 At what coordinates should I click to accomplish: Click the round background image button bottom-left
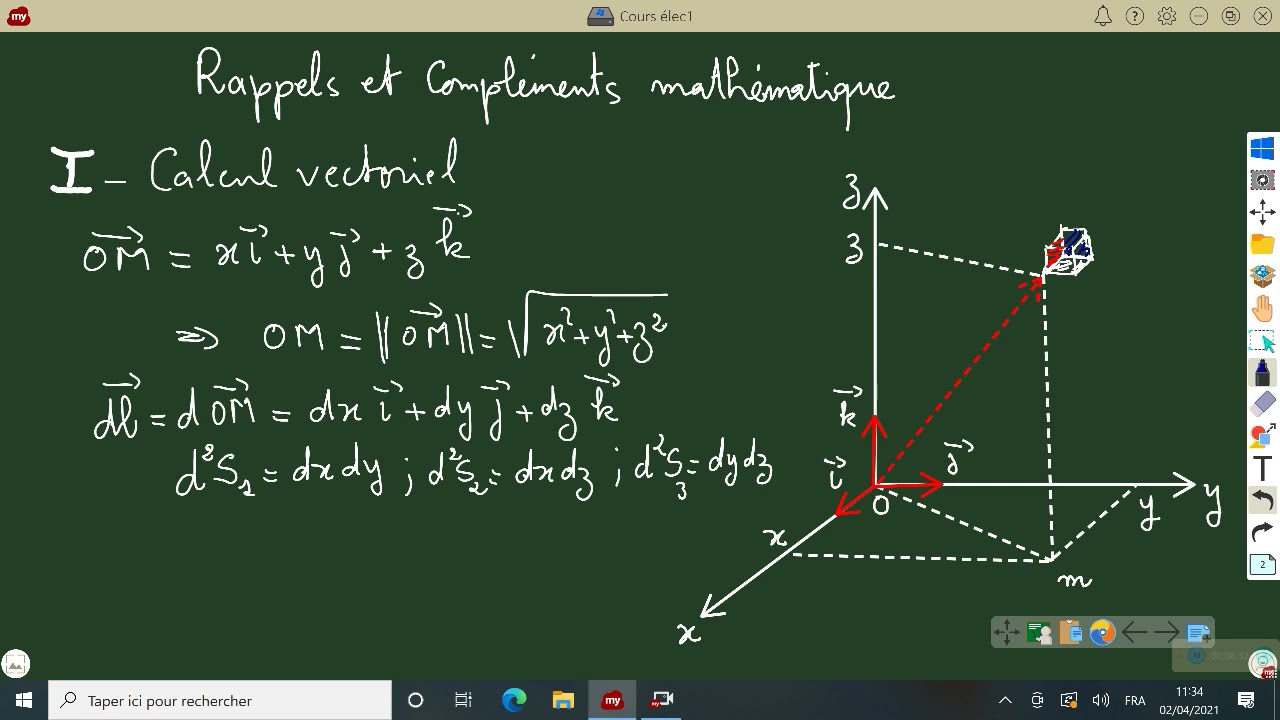coord(16,663)
